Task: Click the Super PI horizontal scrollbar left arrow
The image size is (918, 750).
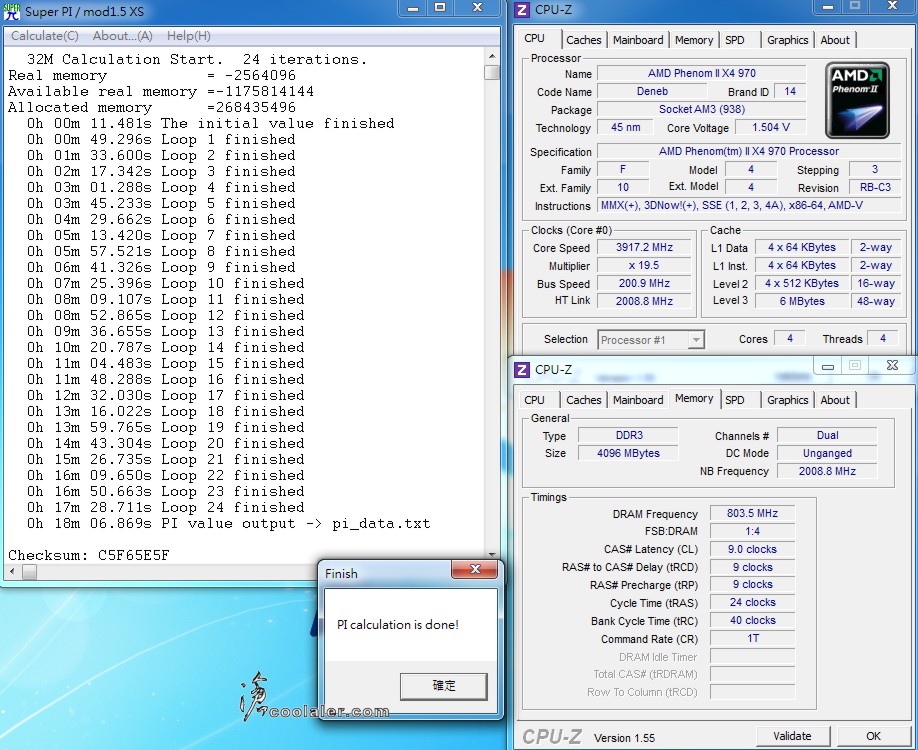Action: [x=12, y=571]
